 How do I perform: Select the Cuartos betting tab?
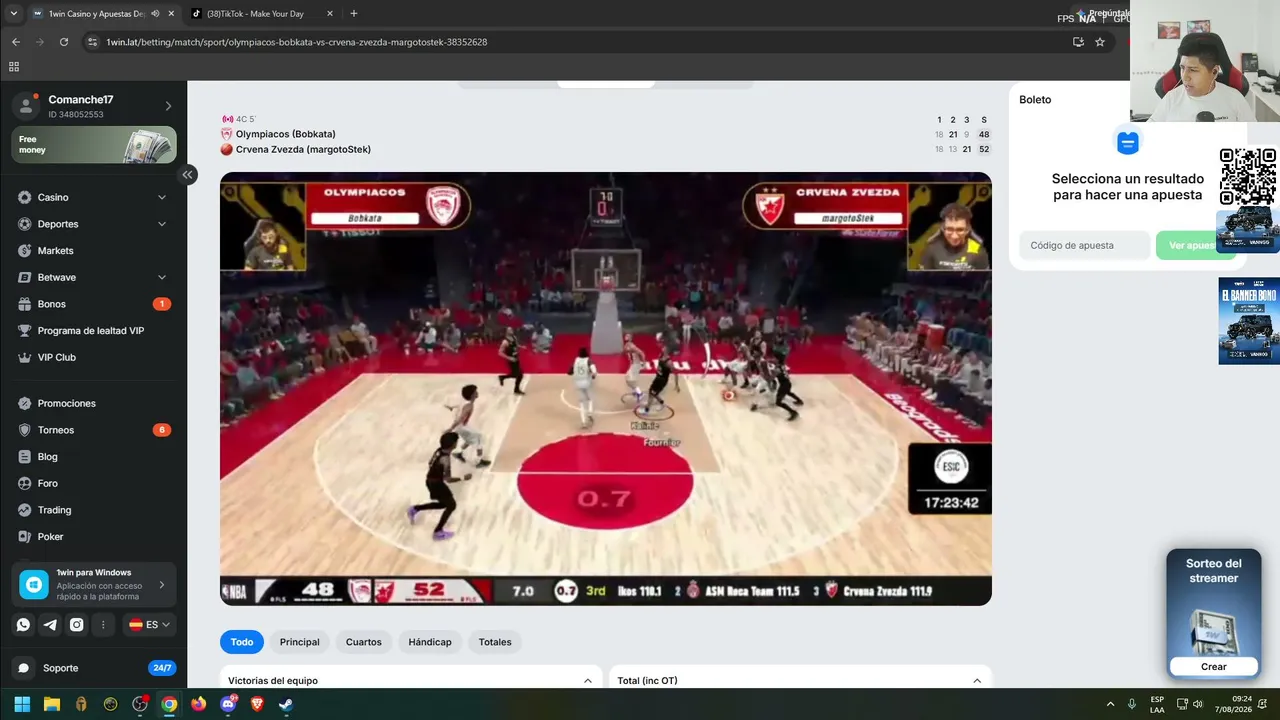click(364, 642)
